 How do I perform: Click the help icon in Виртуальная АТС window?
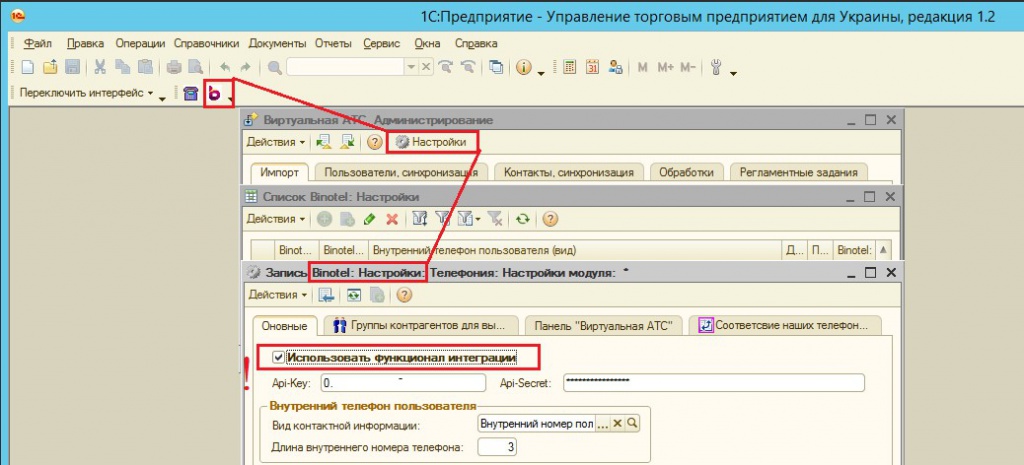point(374,142)
